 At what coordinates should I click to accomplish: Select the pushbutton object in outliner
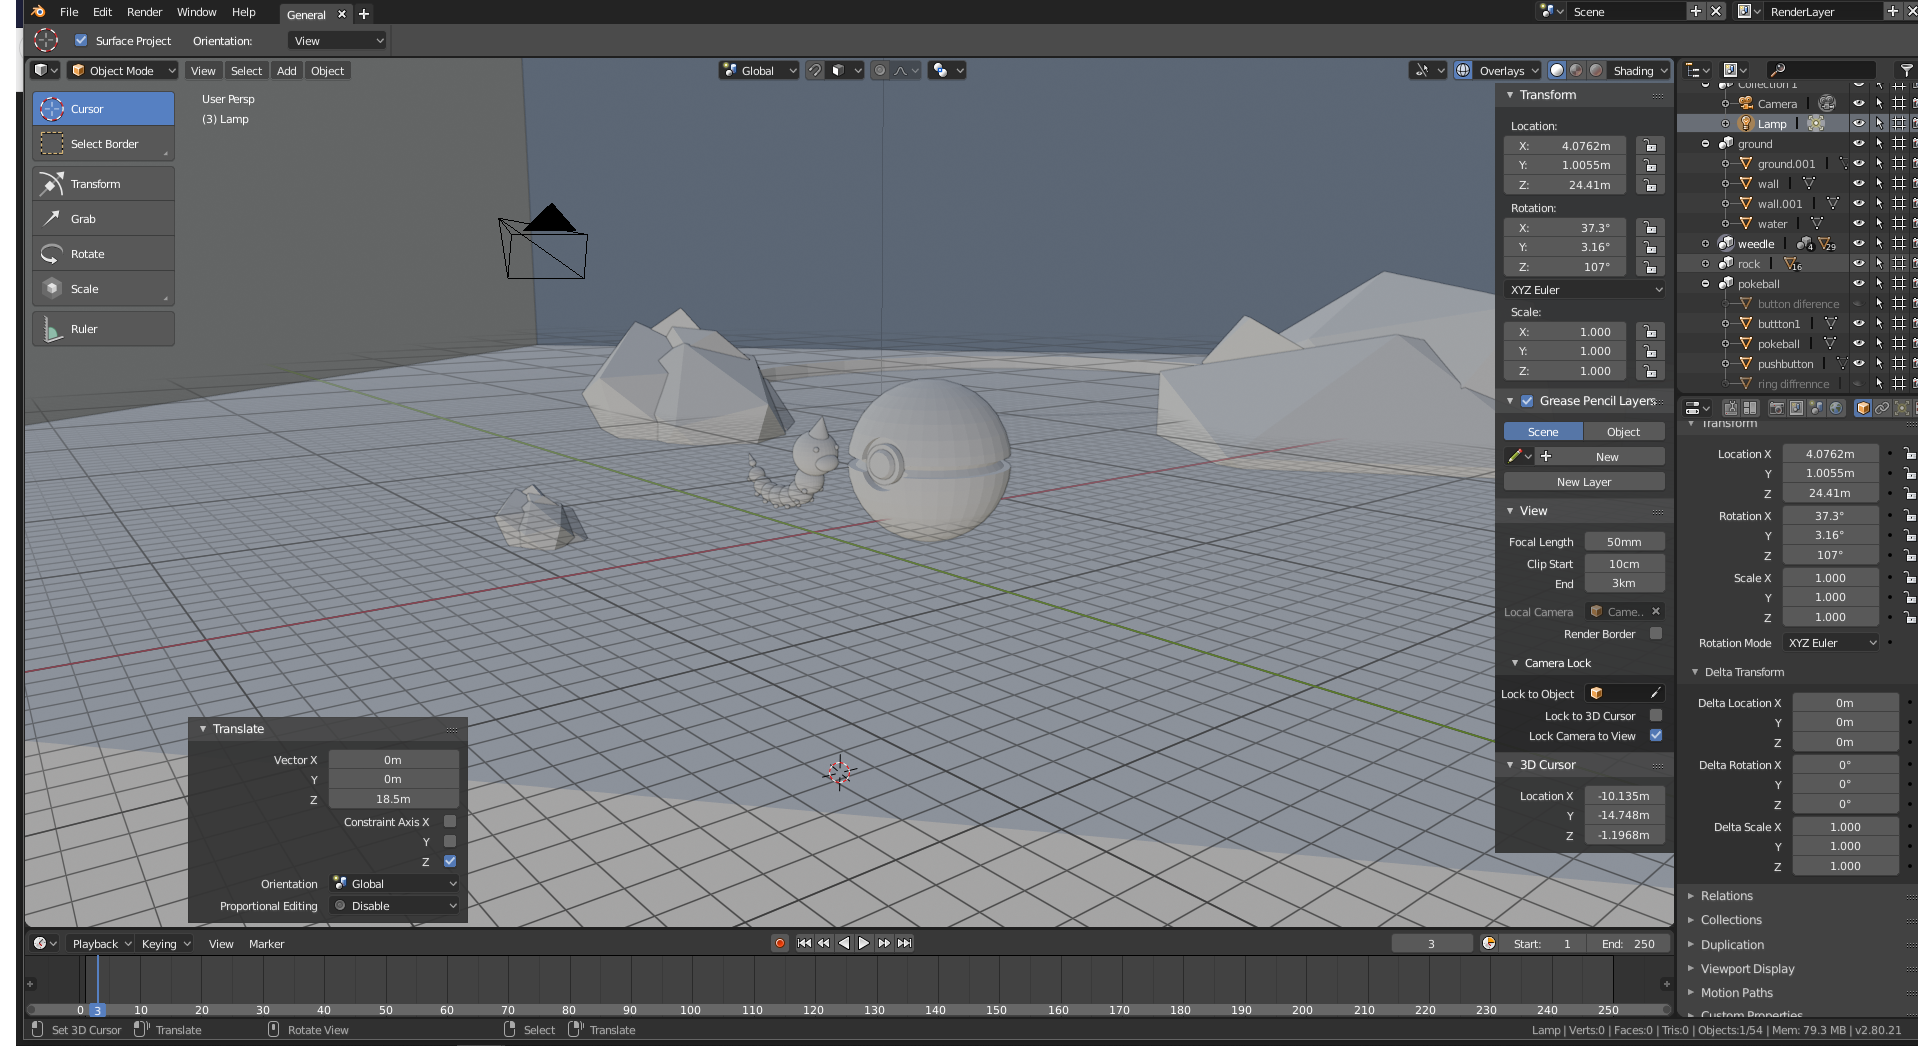(x=1785, y=364)
